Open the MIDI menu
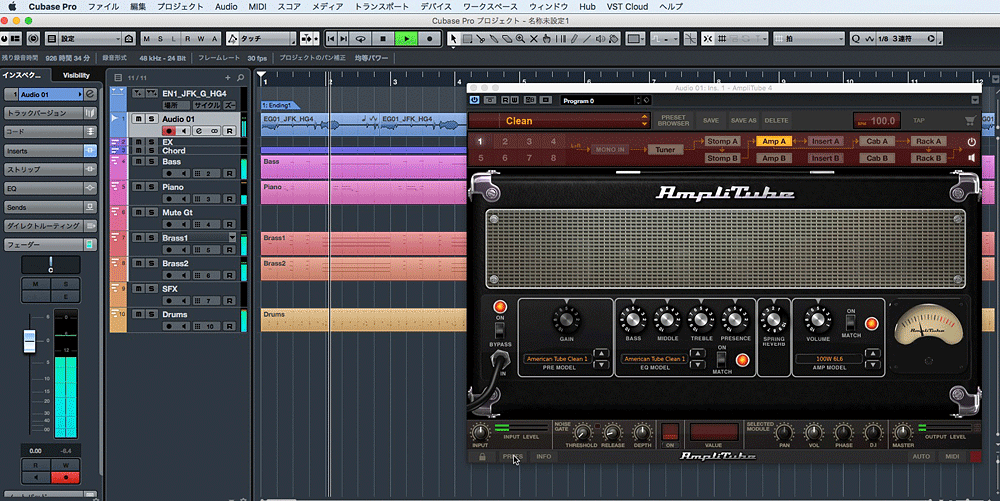Viewport: 1000px width, 501px height. (x=257, y=6)
